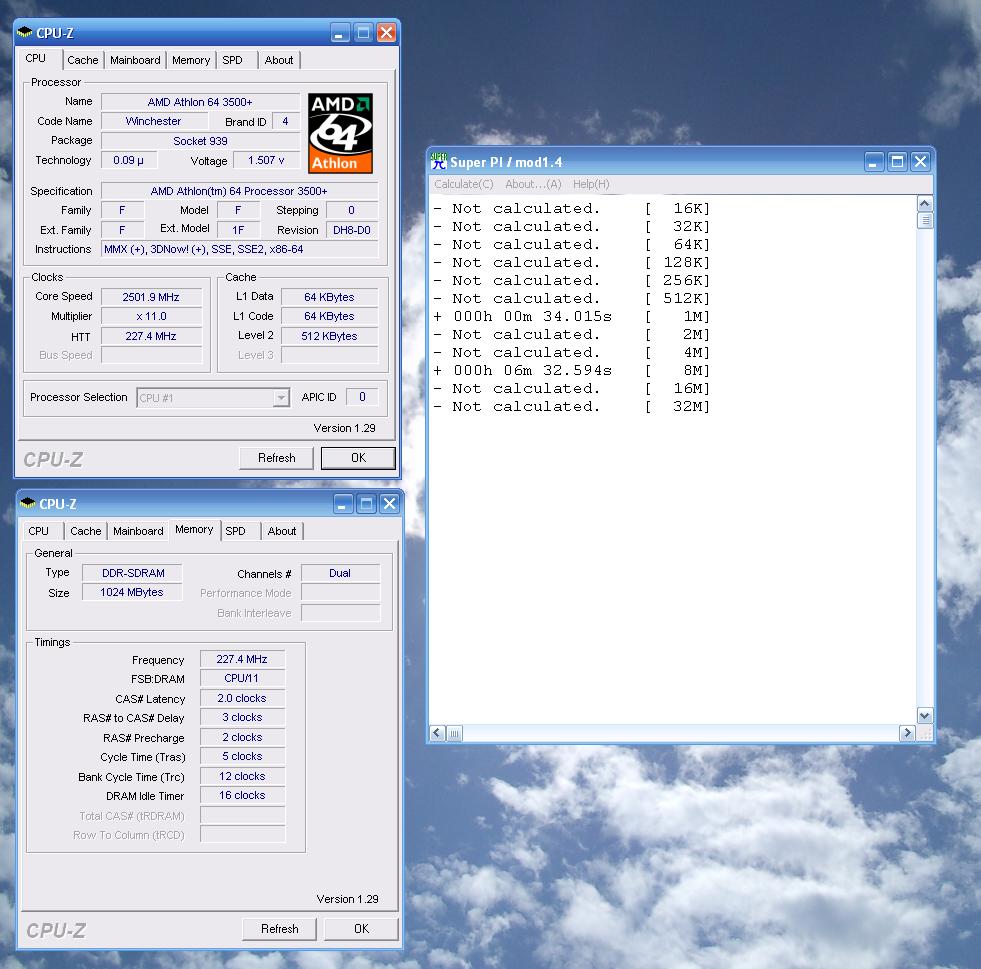Open About tab in top CPU-Z window
This screenshot has height=969, width=981.
tap(278, 60)
